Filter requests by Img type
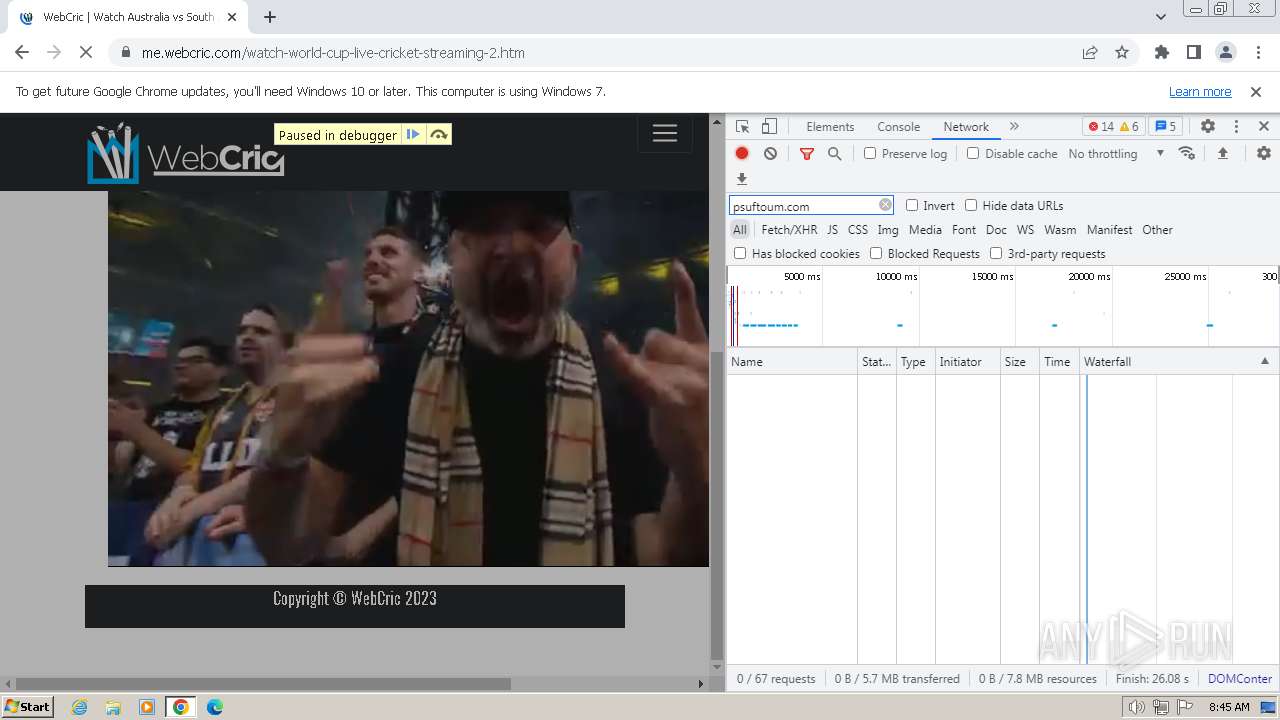Image resolution: width=1280 pixels, height=720 pixels. (x=888, y=229)
